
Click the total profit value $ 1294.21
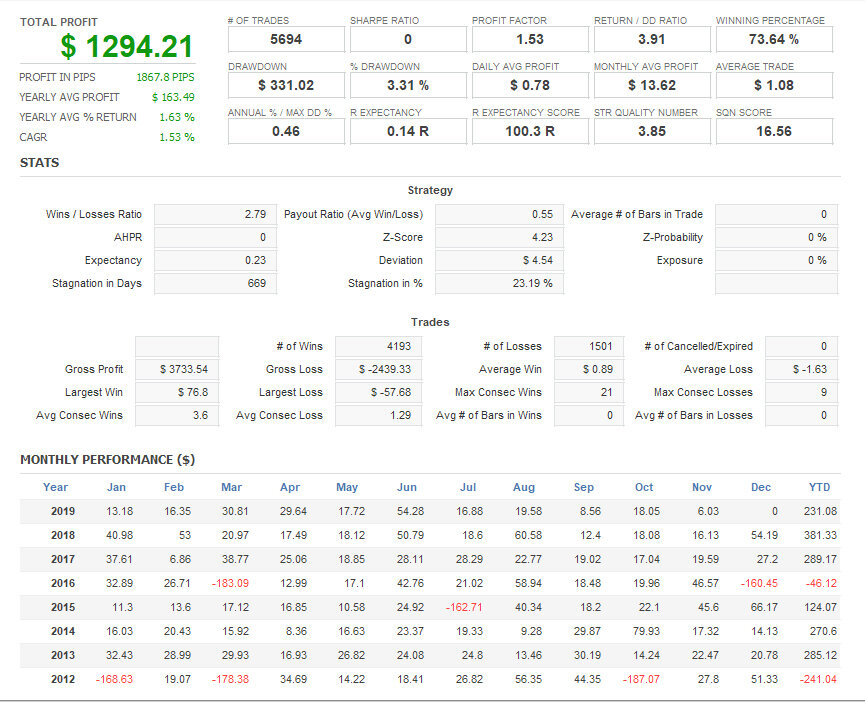[126, 46]
